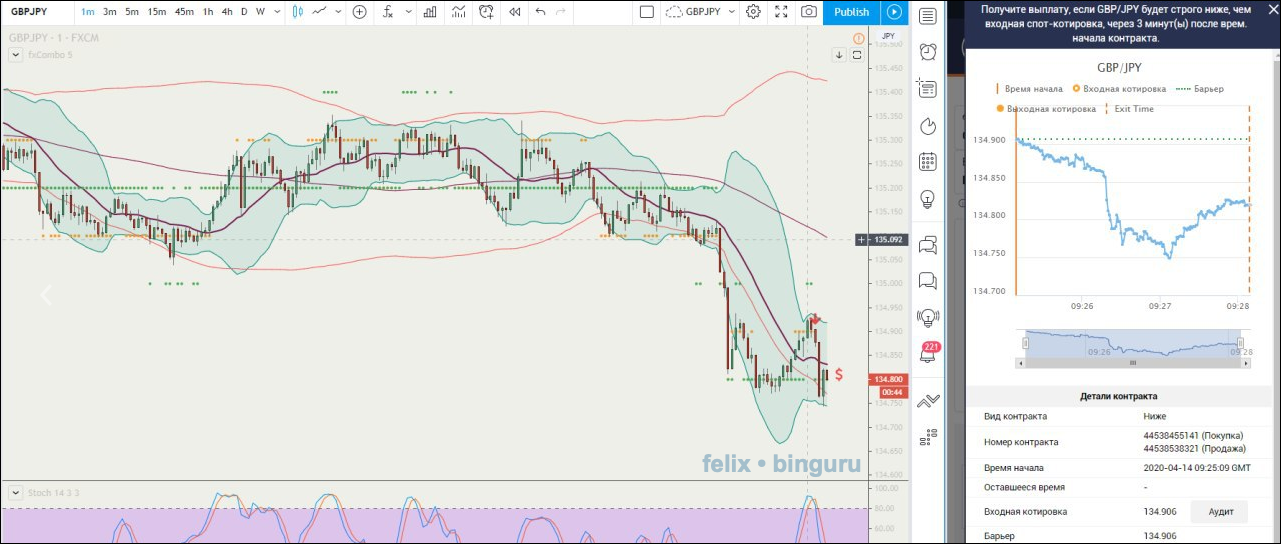Toggle the Барьер legend series

click(x=1196, y=89)
